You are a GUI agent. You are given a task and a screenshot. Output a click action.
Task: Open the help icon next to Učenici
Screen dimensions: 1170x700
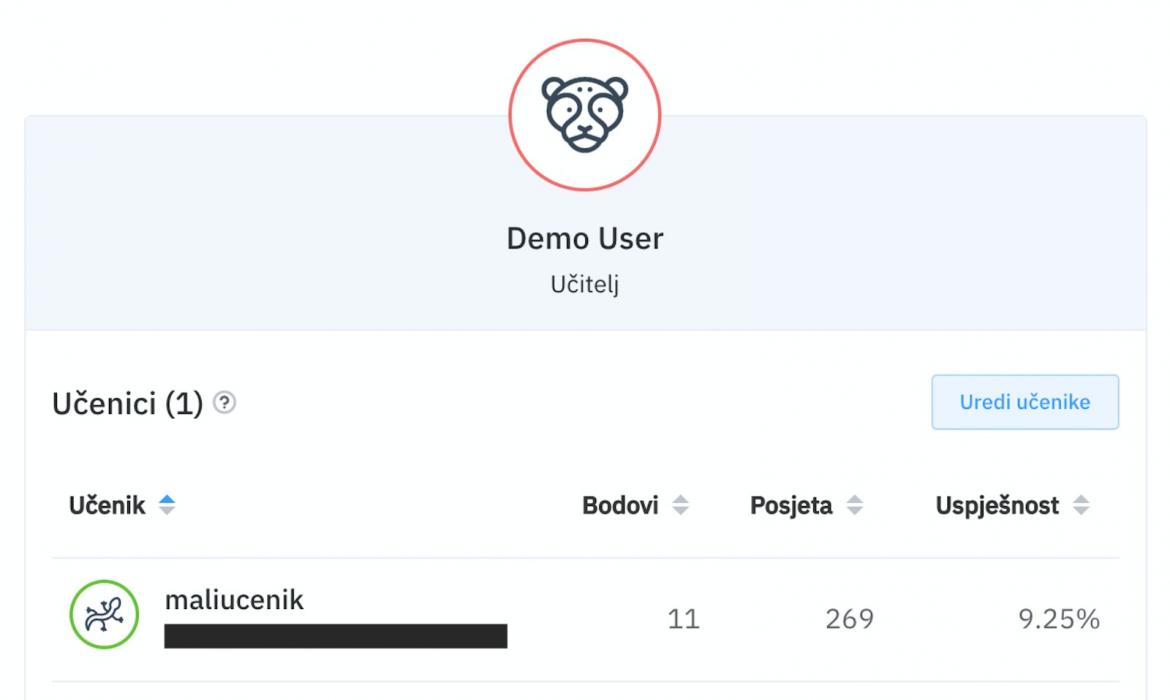point(225,402)
